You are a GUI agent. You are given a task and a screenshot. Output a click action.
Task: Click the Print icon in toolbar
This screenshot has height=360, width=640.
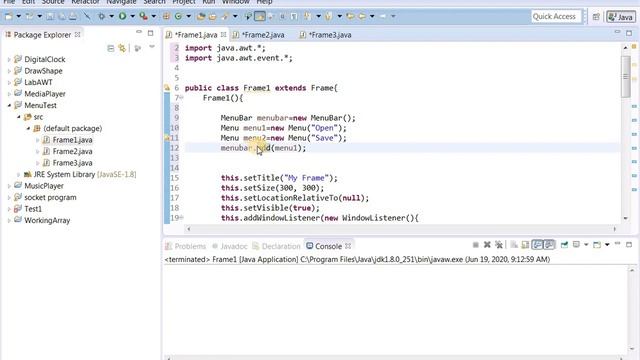(73, 16)
